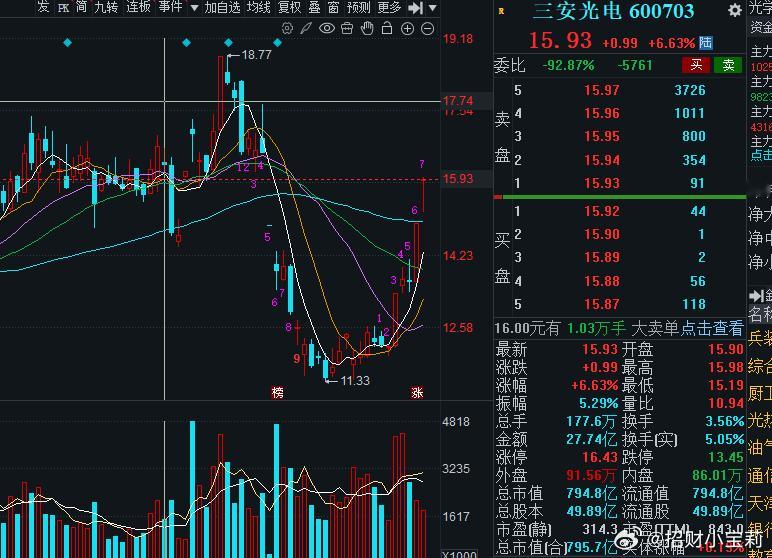Switch to 简 view
The width and height of the screenshot is (772, 558).
click(81, 7)
